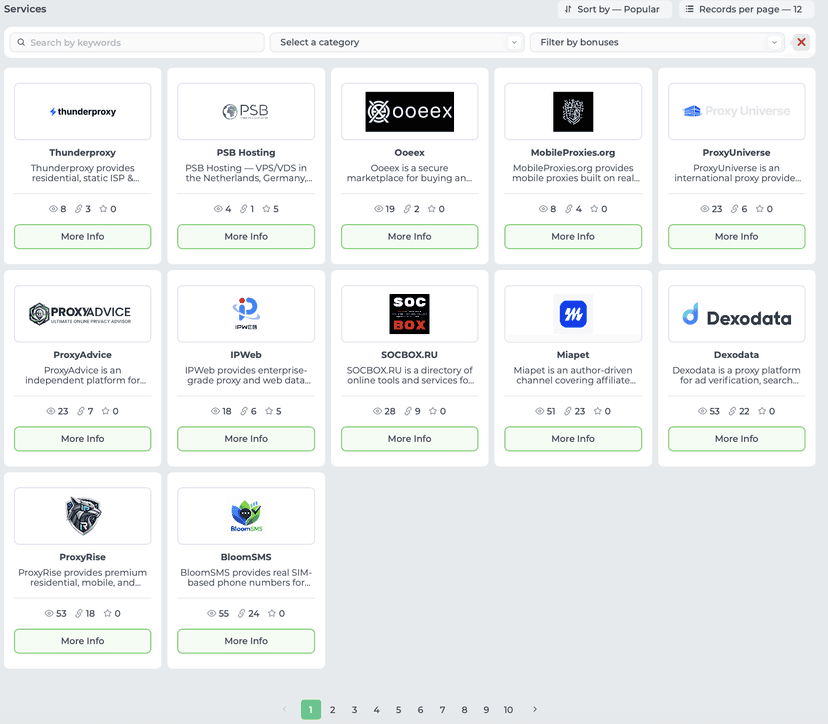Click the IPWeb description text
This screenshot has height=724, width=828.
246,375
